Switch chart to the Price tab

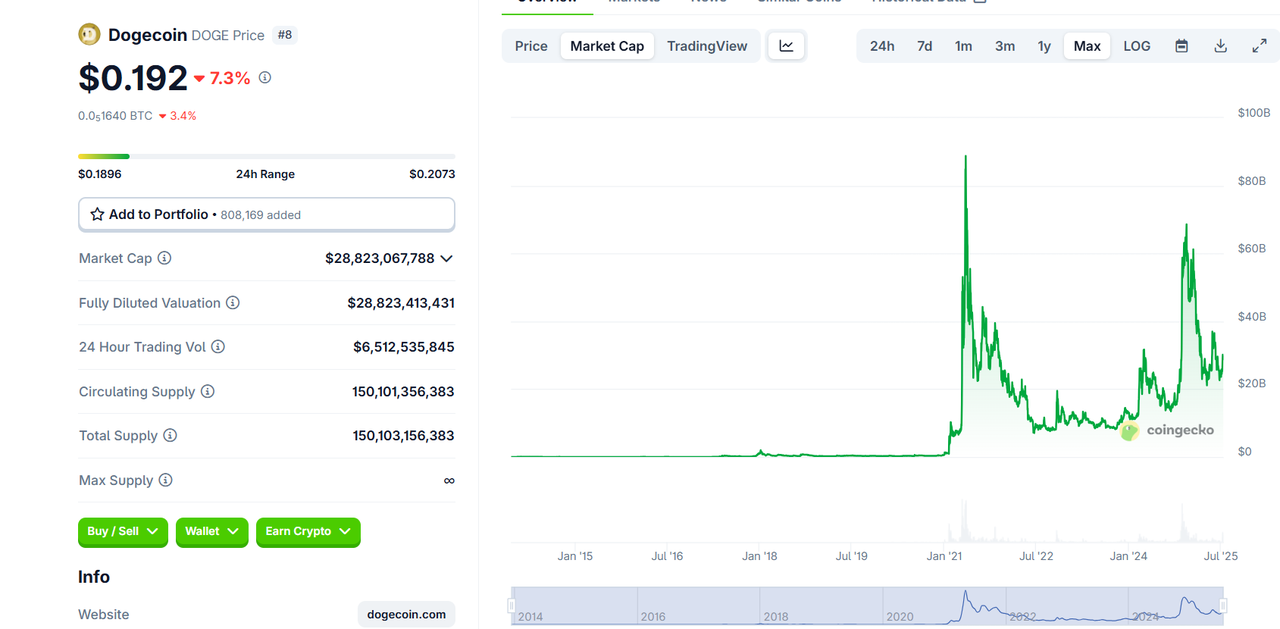[x=531, y=46]
